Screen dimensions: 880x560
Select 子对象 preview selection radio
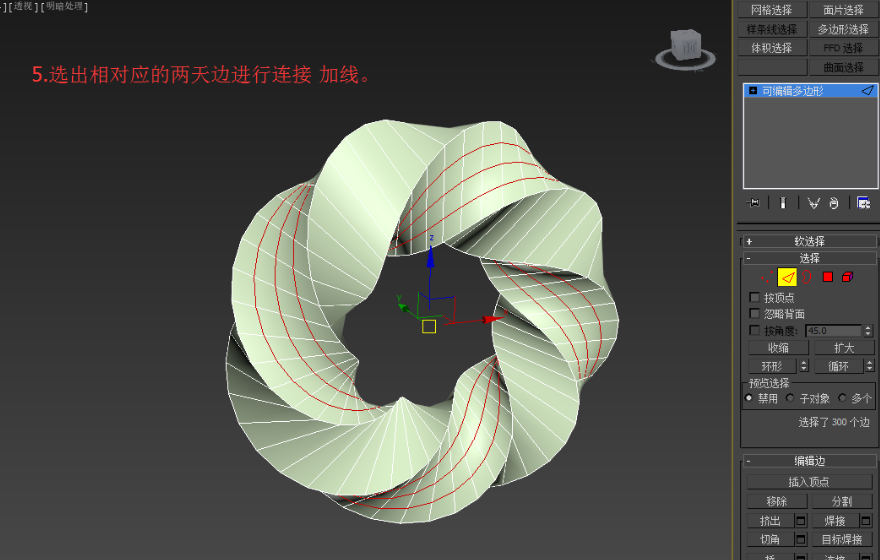click(790, 398)
